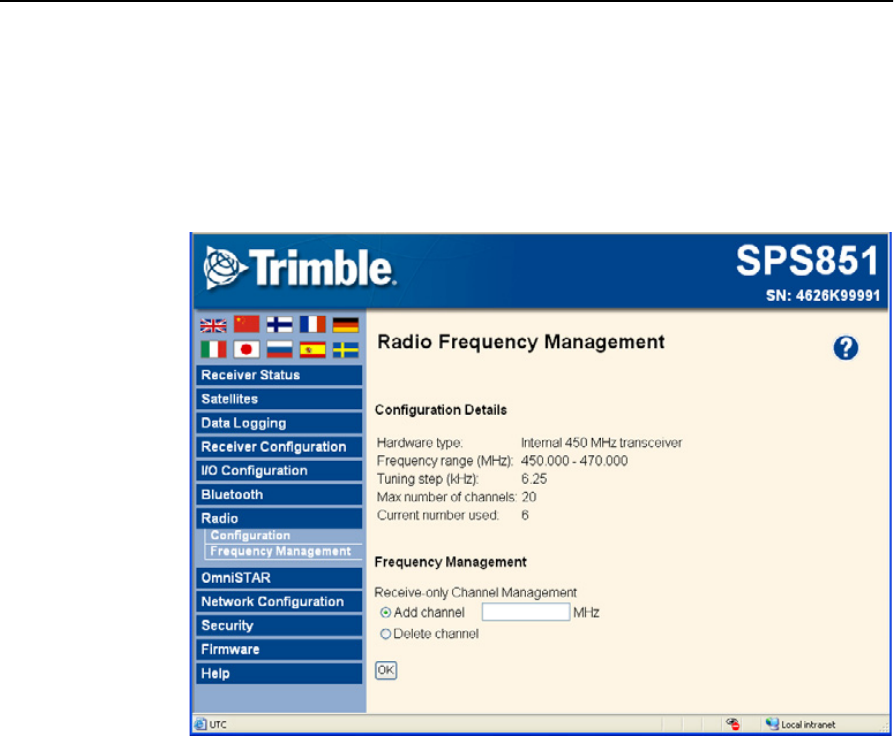Select the Italian flag language icon

coord(213,349)
